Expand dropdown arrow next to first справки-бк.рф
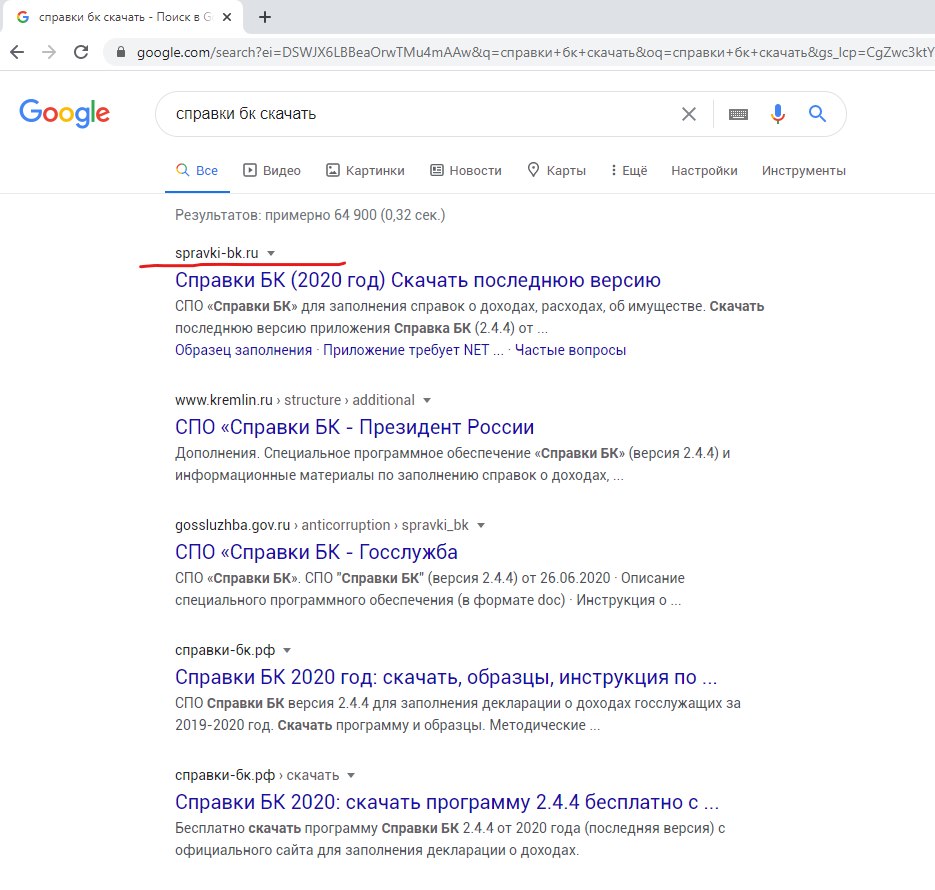This screenshot has height=890, width=935. click(x=287, y=650)
